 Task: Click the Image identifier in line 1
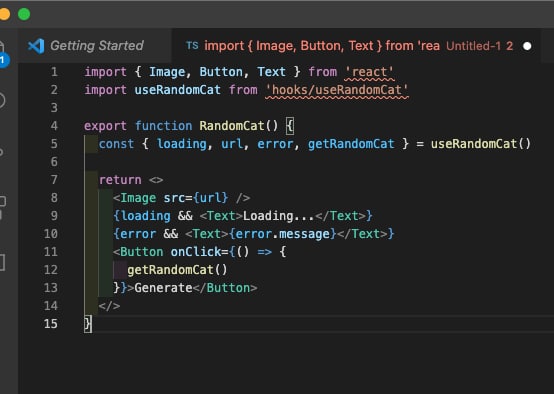[167, 72]
